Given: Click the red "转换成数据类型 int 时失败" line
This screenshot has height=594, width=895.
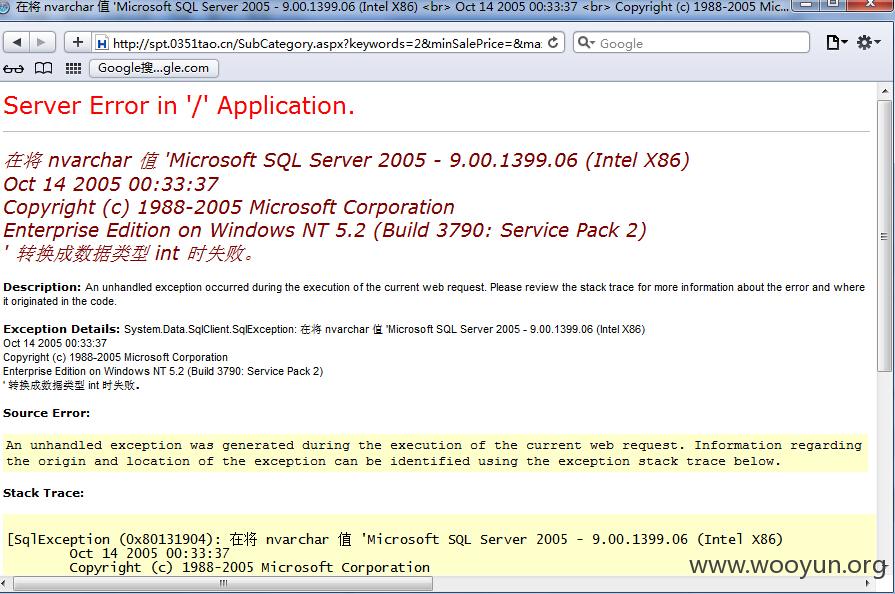Looking at the screenshot, I should tap(128, 253).
